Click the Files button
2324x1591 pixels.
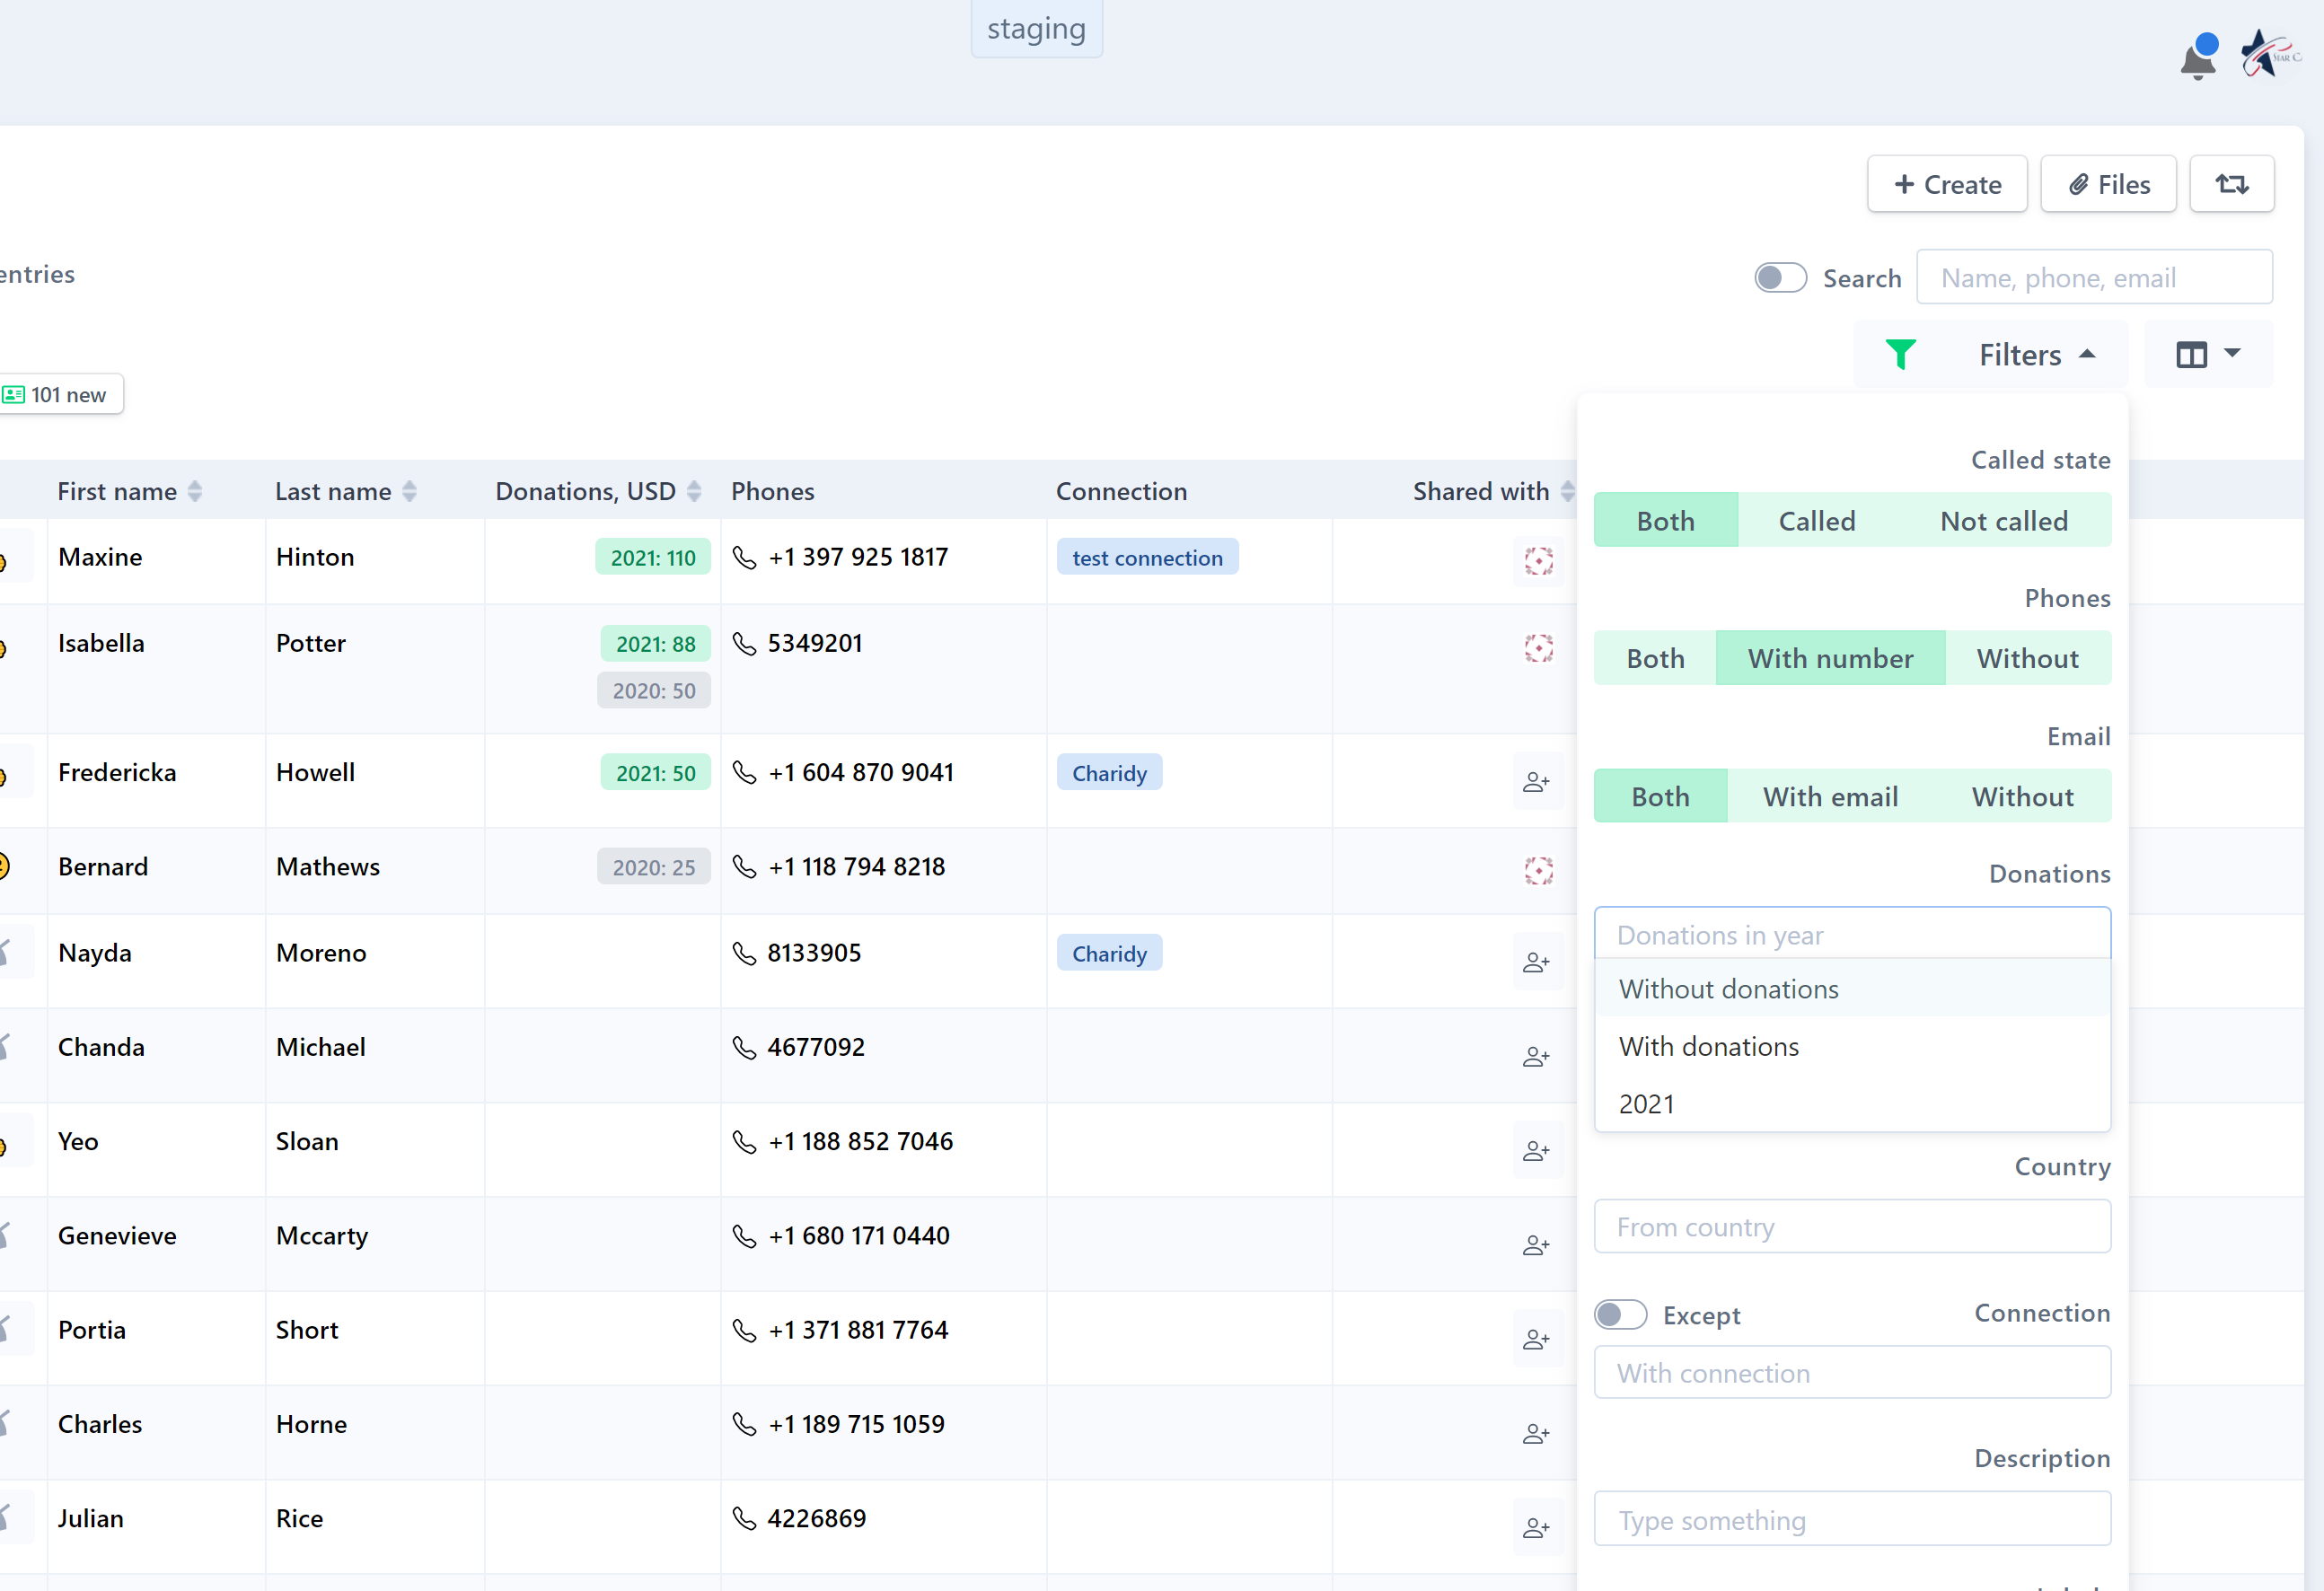point(2108,184)
